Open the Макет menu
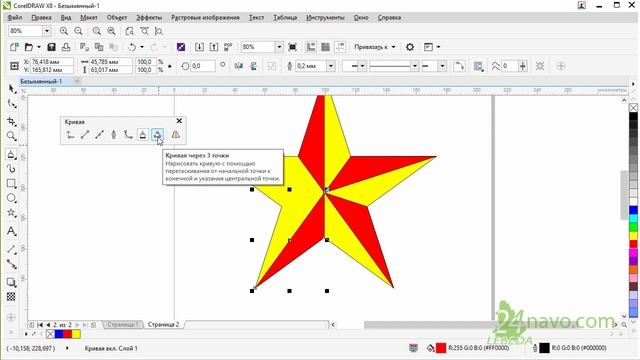The image size is (640, 360). click(x=89, y=18)
